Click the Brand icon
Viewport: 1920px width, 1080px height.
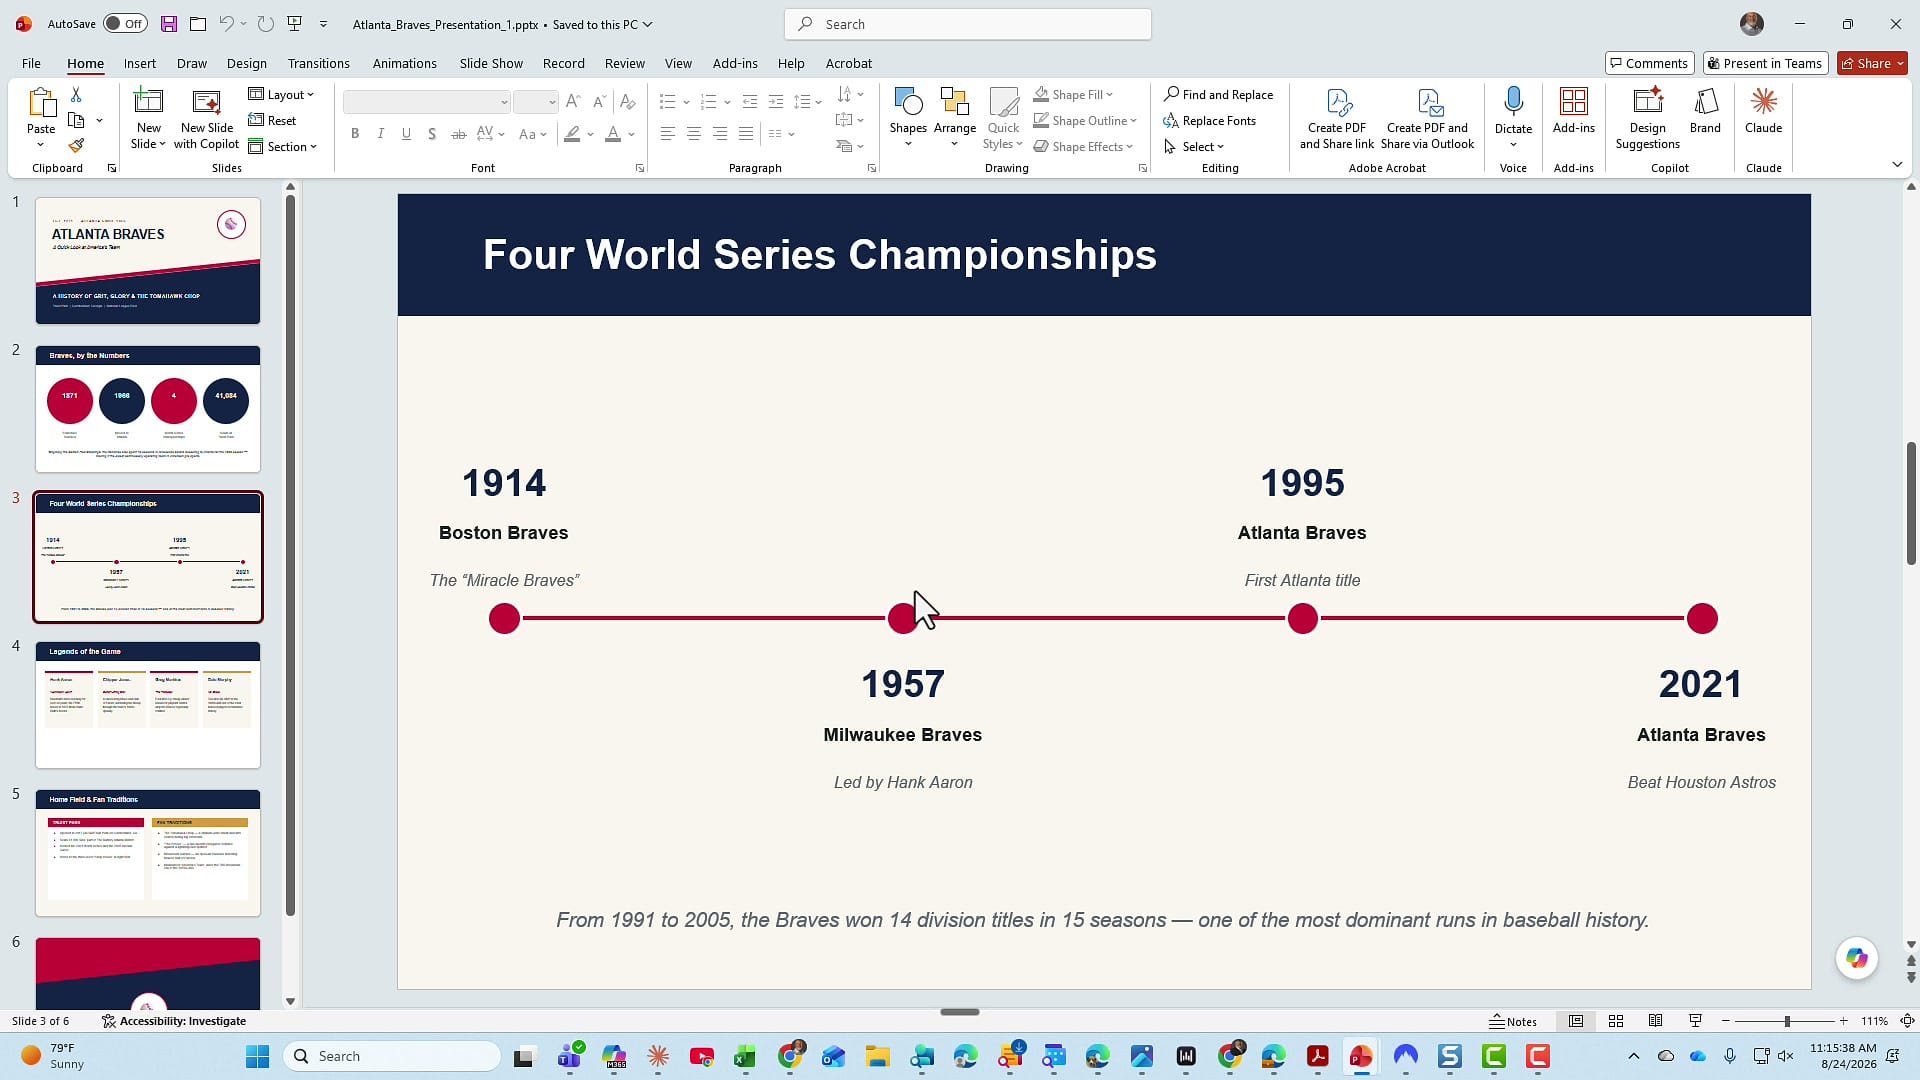pos(1705,110)
